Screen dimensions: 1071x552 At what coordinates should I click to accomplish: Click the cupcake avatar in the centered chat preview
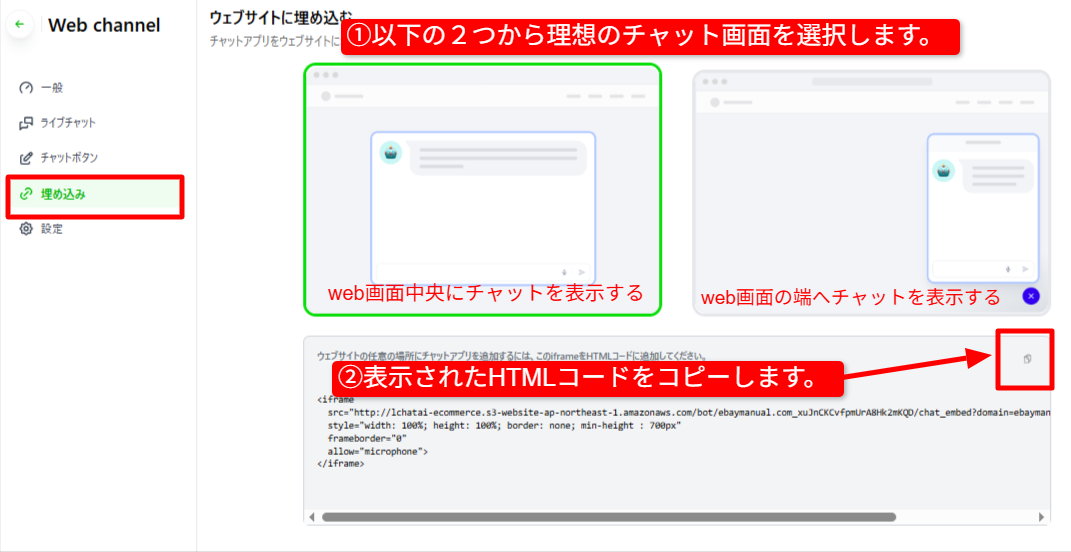tap(390, 152)
